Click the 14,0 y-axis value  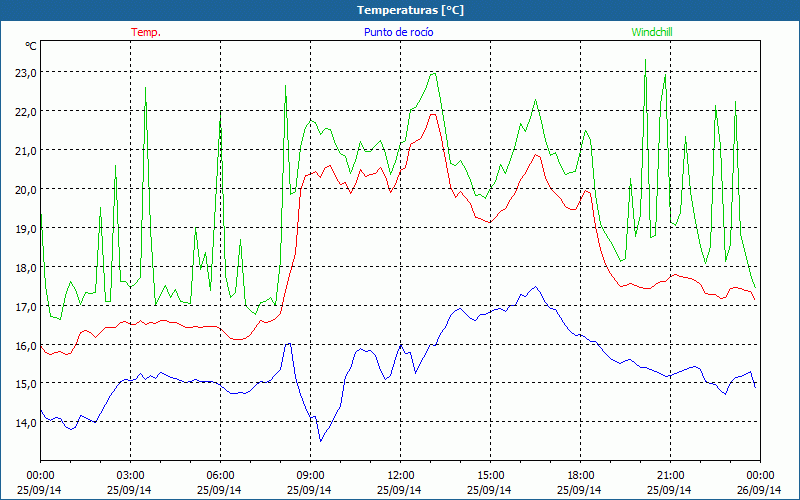click(26, 422)
